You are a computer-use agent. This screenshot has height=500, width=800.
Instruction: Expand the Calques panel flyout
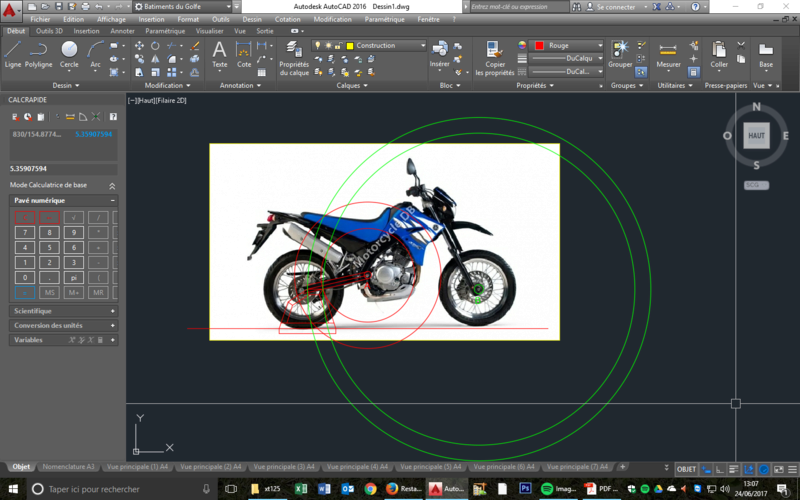pos(352,85)
